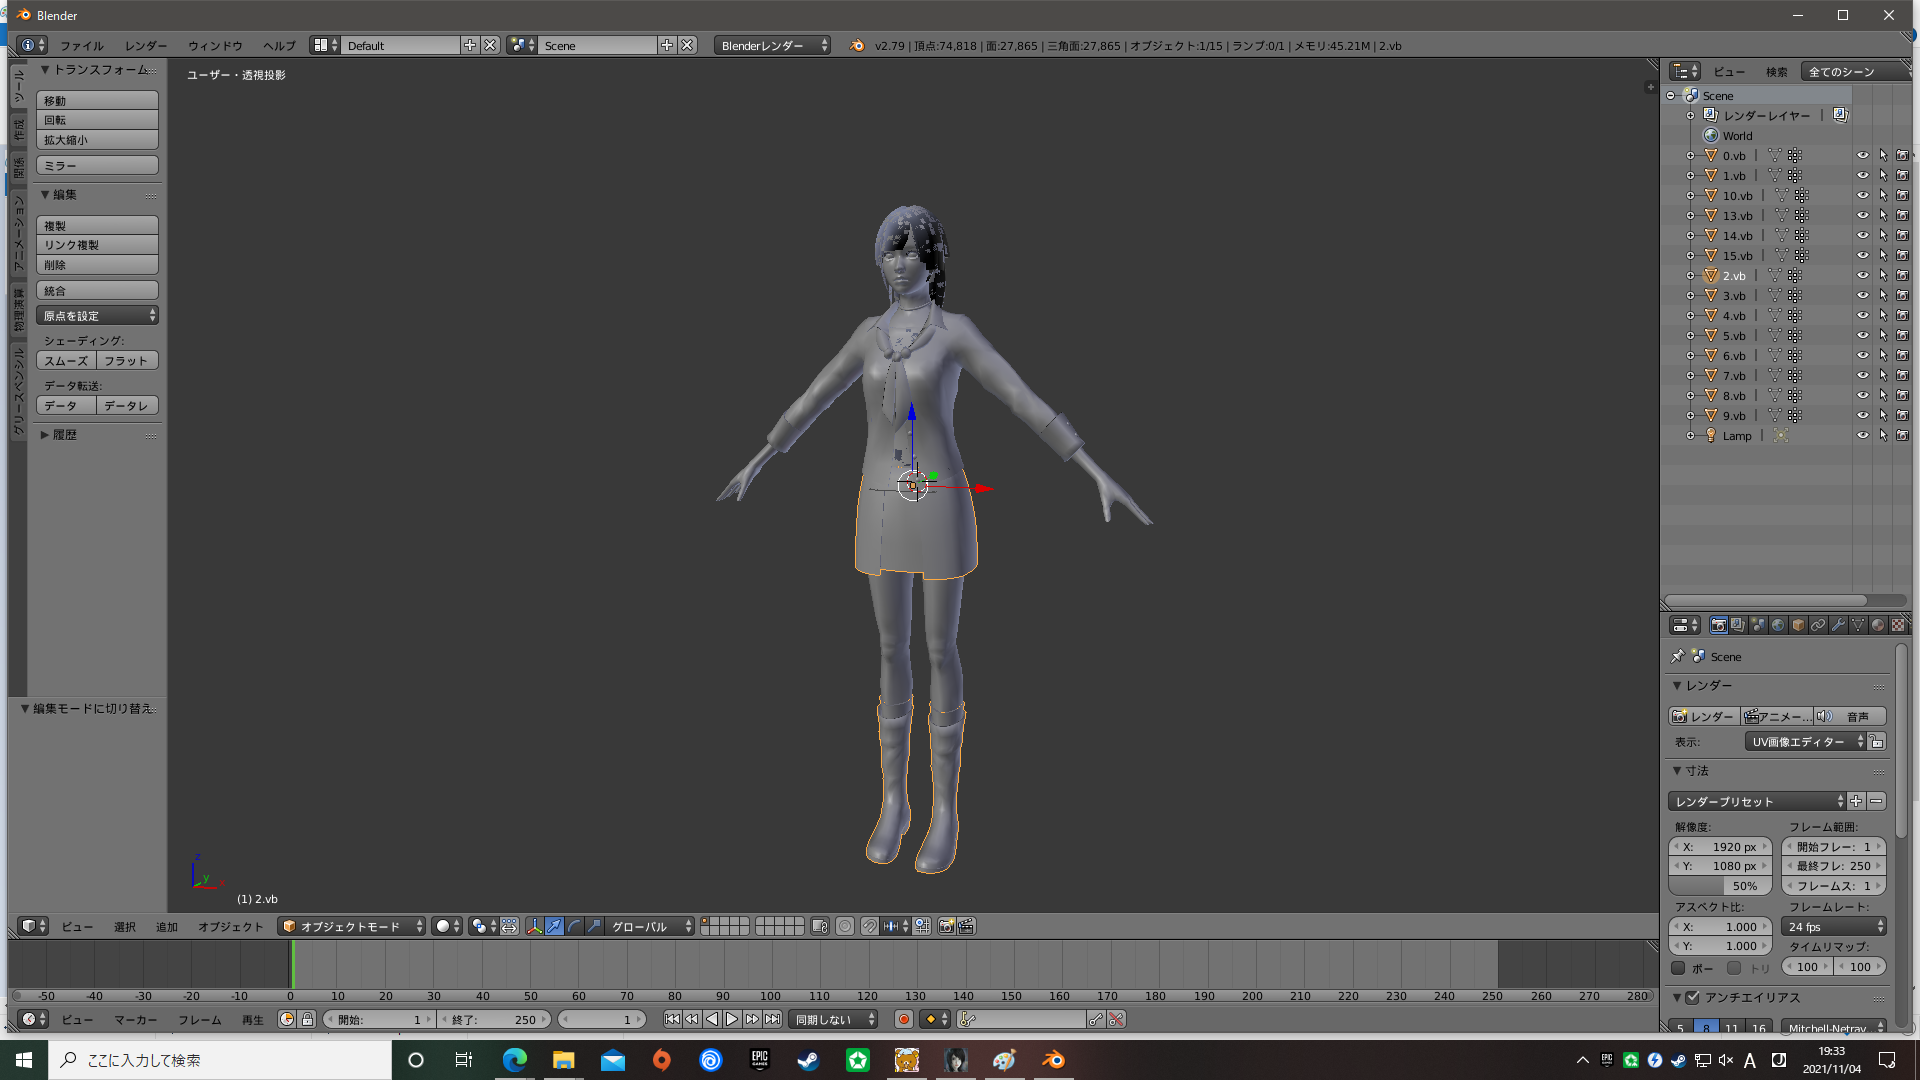The height and width of the screenshot is (1080, 1920).
Task: Open the Object properties tab (orange cube)
Action: (x=1798, y=625)
